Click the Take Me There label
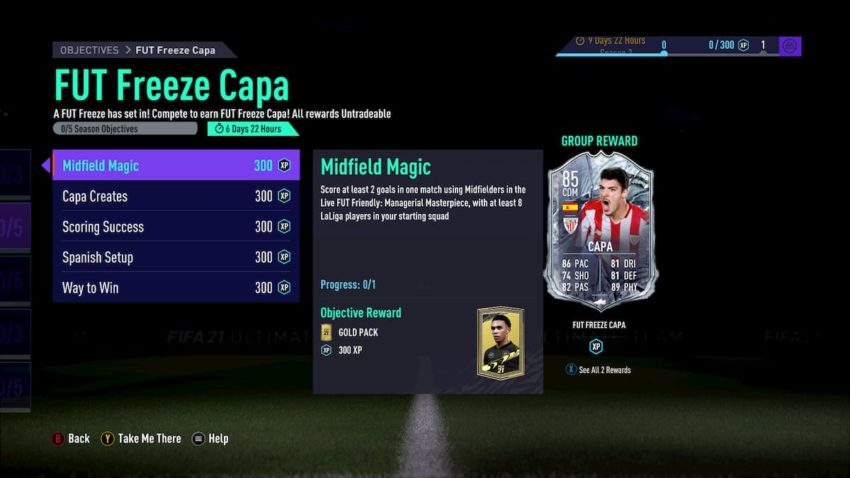Viewport: 850px width, 478px height. tap(150, 438)
